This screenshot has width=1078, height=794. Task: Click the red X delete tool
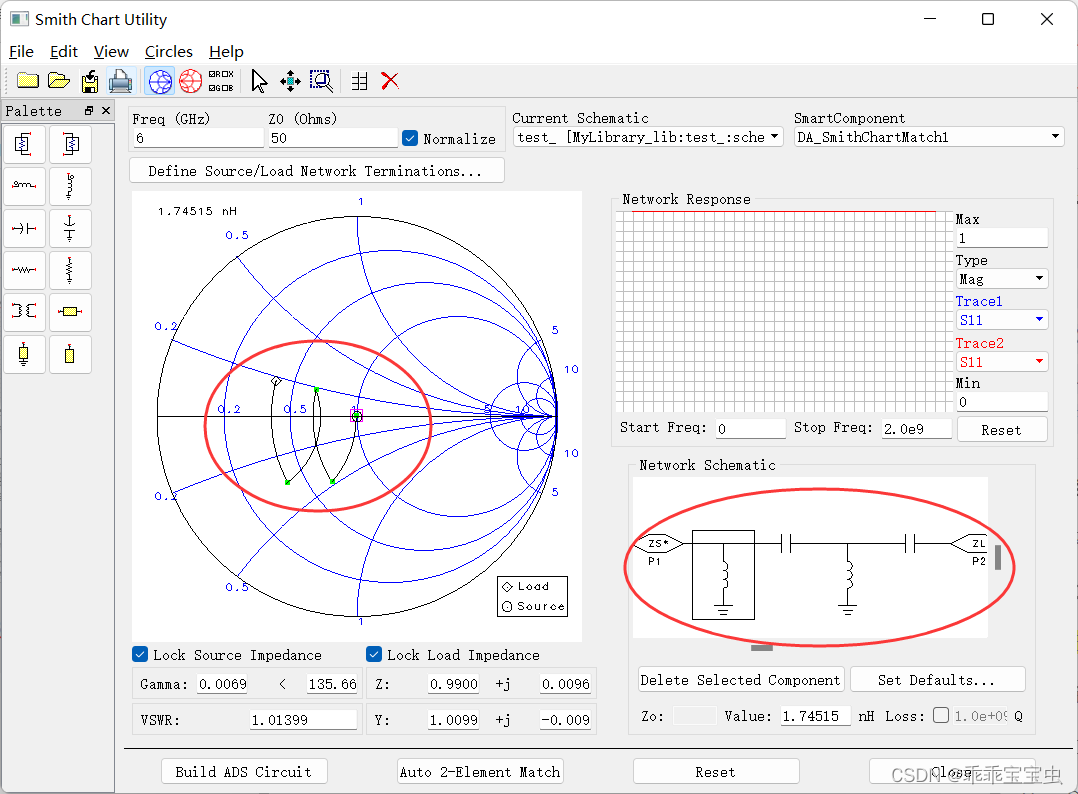tap(390, 81)
